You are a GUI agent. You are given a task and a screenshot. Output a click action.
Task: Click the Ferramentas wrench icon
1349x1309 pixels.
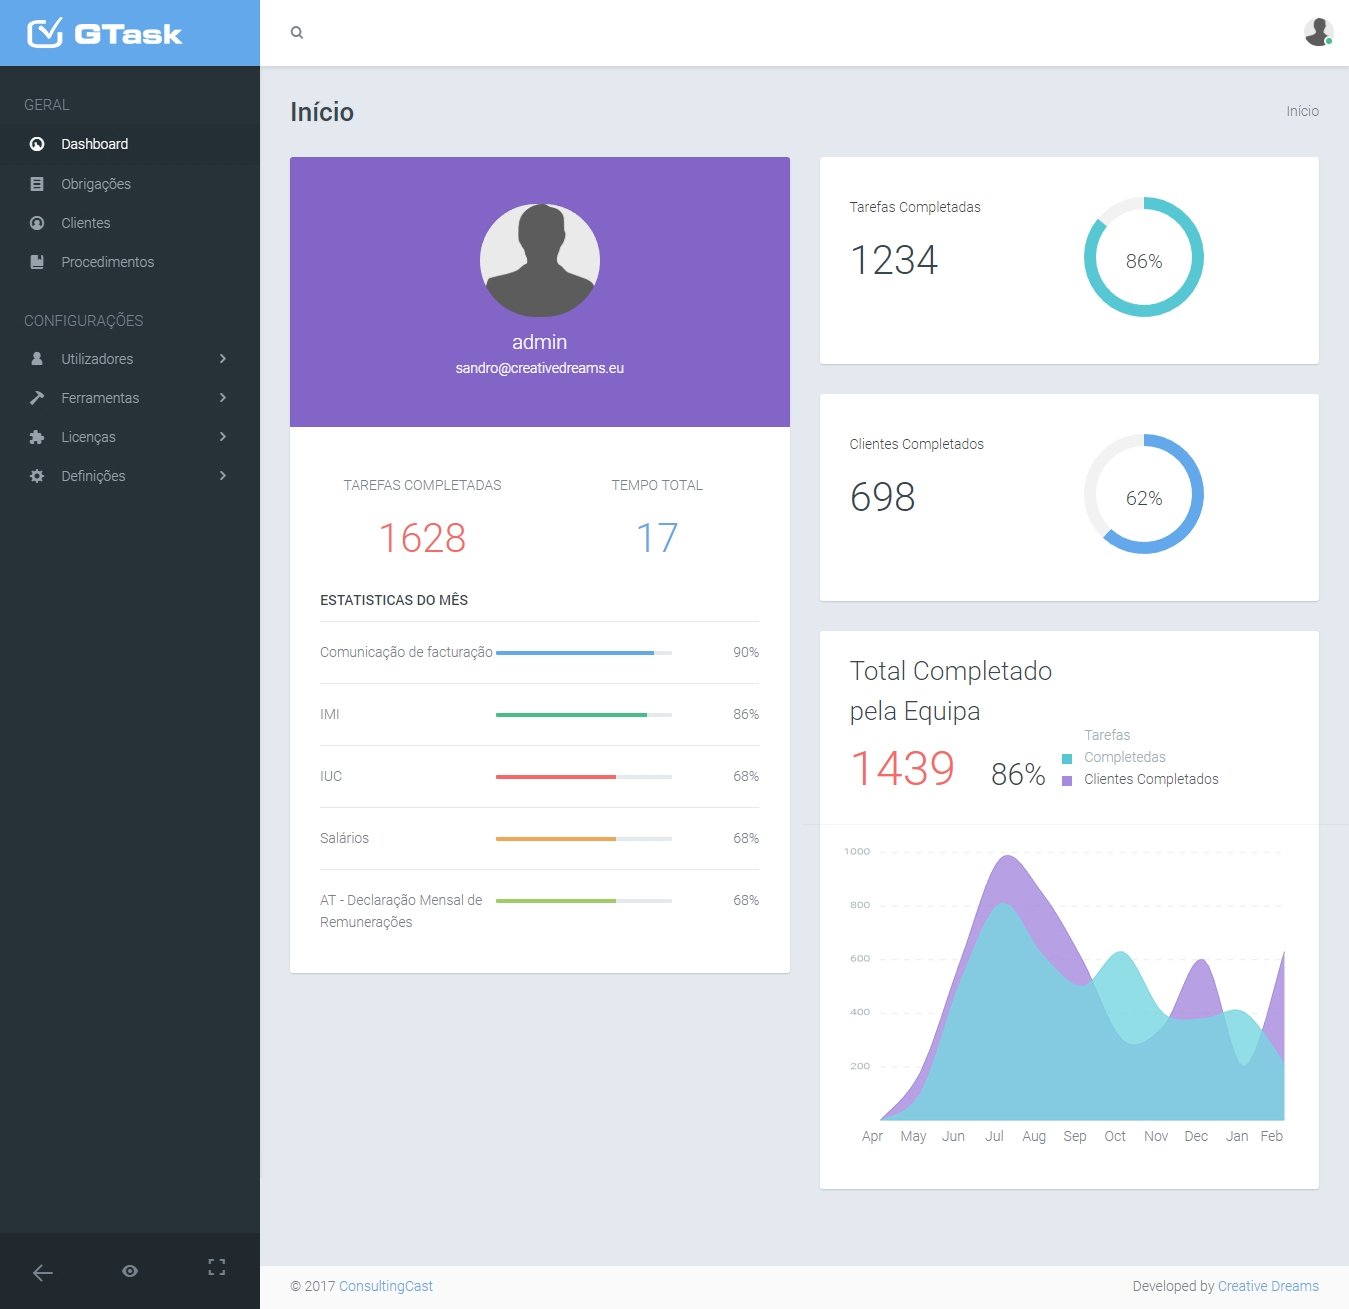coord(37,398)
